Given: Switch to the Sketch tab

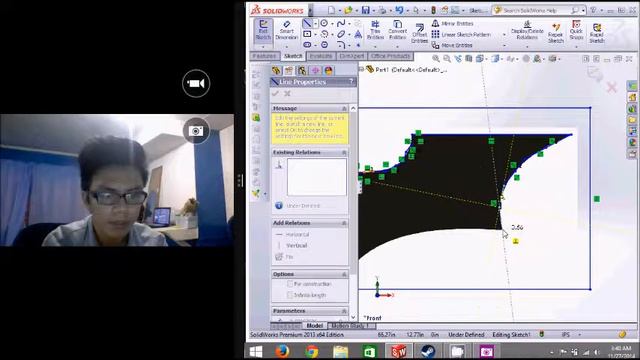Looking at the screenshot, I should 293,56.
